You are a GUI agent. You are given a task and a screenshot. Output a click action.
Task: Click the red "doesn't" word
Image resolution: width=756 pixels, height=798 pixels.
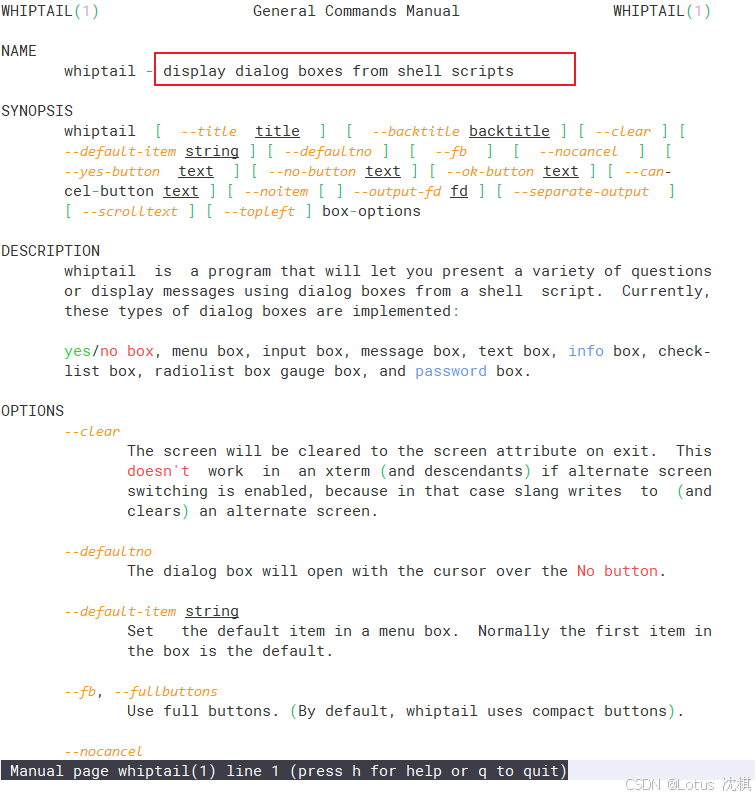(x=158, y=471)
